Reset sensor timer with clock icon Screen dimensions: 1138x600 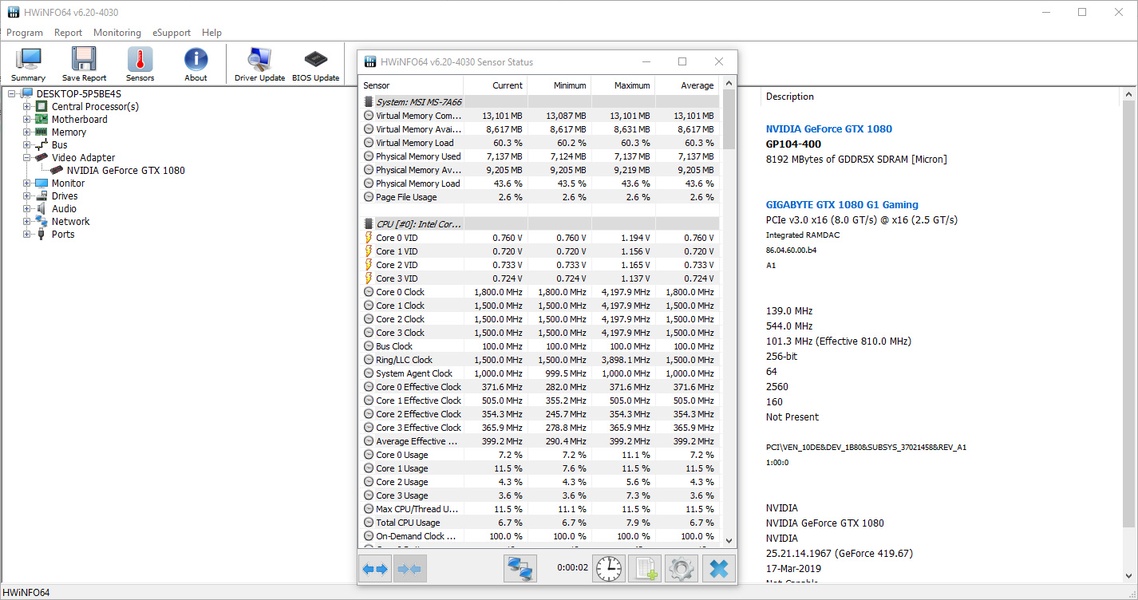coord(608,569)
